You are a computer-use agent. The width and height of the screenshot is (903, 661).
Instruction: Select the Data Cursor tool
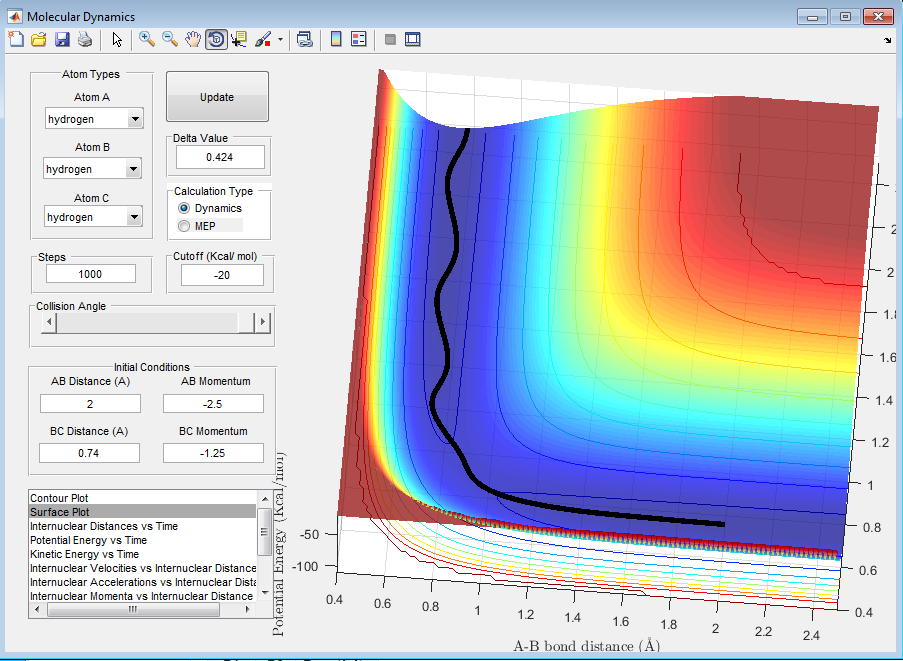[x=239, y=39]
